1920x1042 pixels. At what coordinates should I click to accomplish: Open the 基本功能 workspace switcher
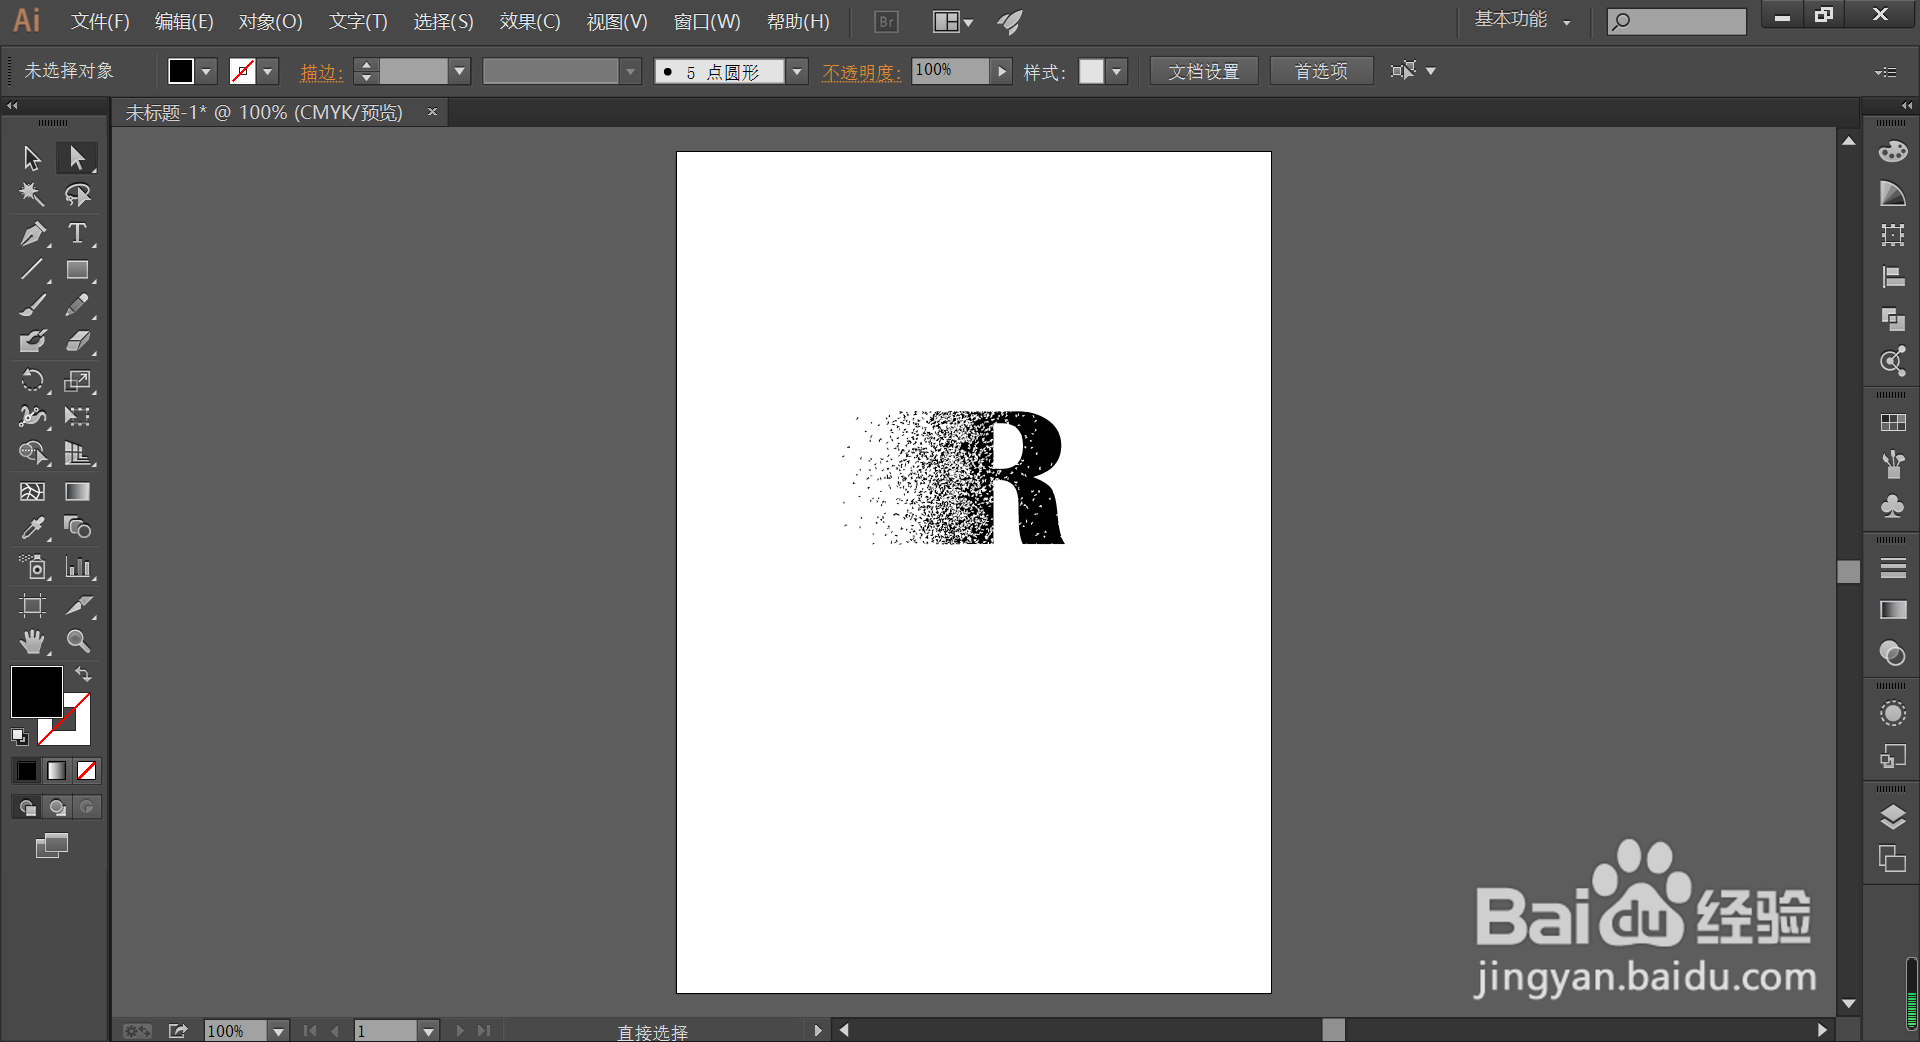pos(1522,20)
